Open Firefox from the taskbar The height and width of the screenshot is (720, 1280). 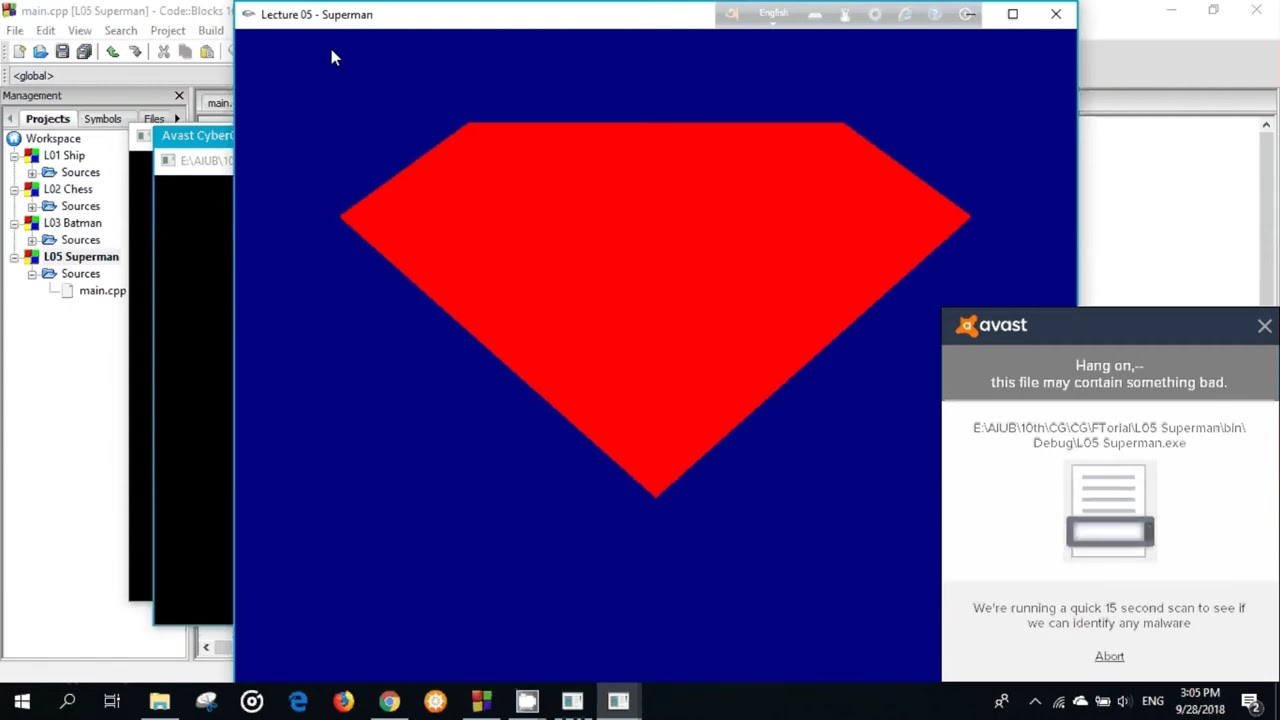point(344,701)
